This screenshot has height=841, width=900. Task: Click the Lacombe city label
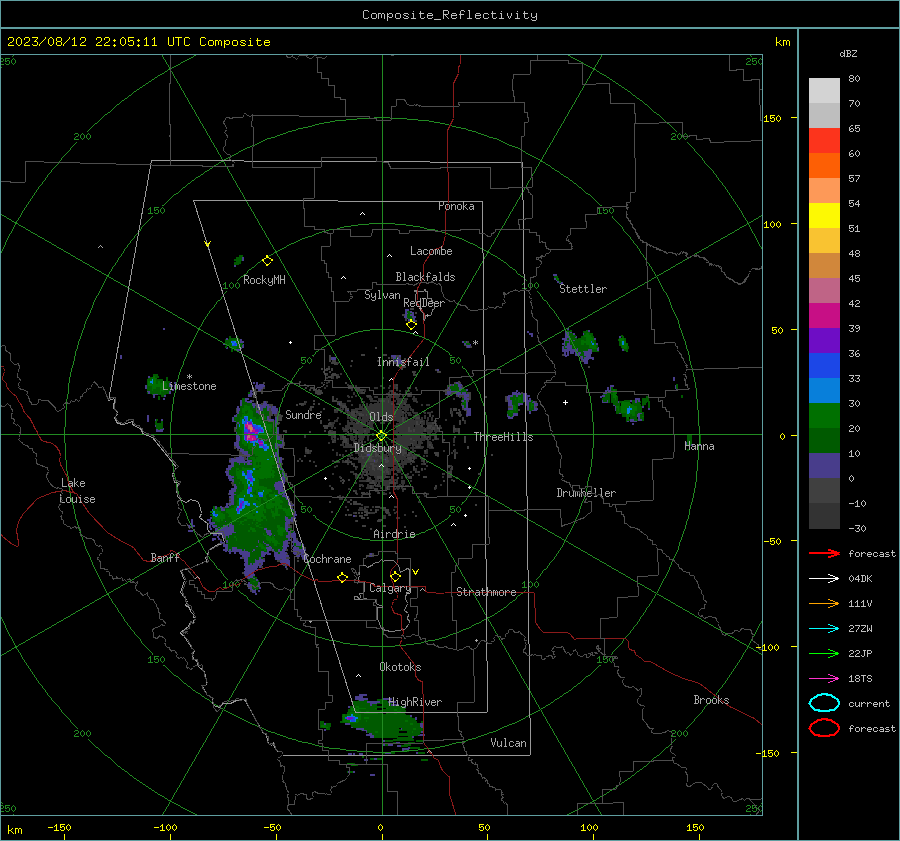coord(431,251)
